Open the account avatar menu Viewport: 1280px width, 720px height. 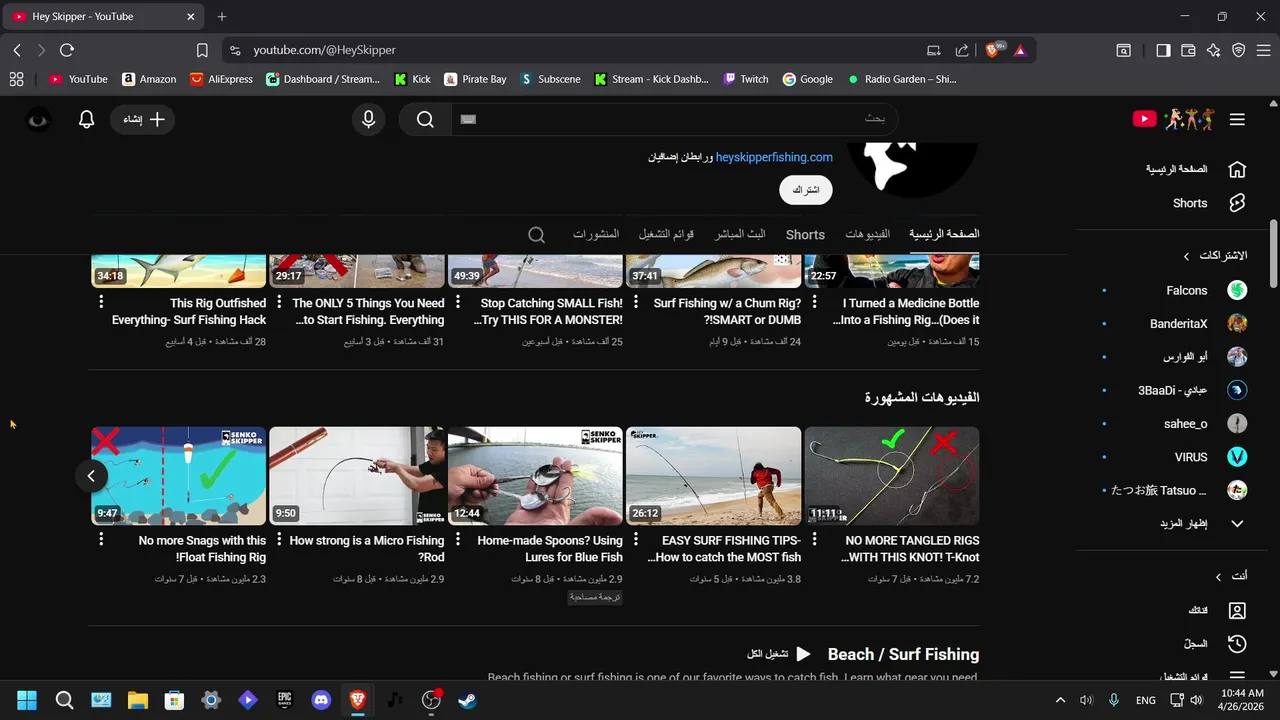(38, 120)
